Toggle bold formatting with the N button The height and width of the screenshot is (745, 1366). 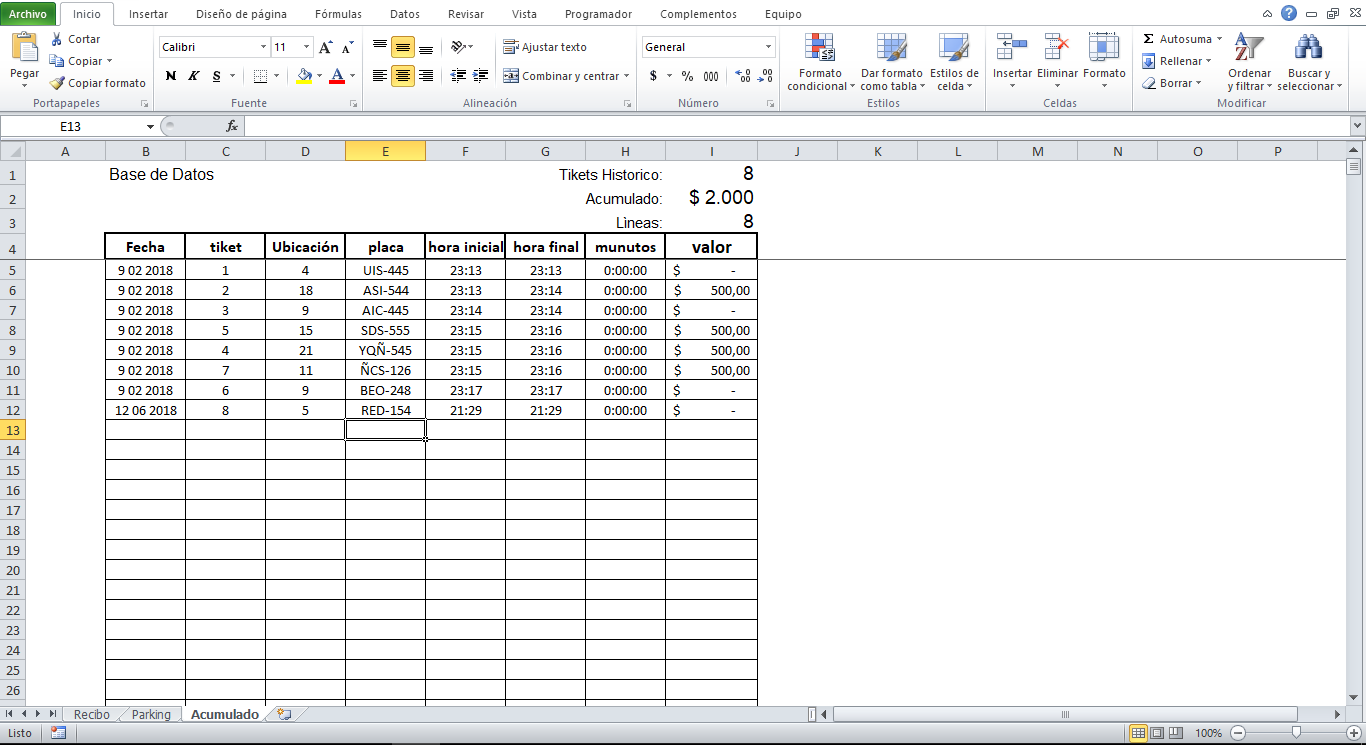[169, 75]
